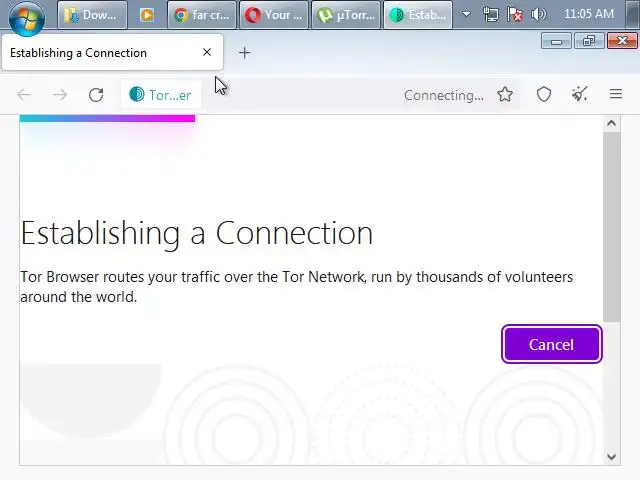640x480 pixels.
Task: Switch to Opera taskbar button
Action: (x=274, y=15)
